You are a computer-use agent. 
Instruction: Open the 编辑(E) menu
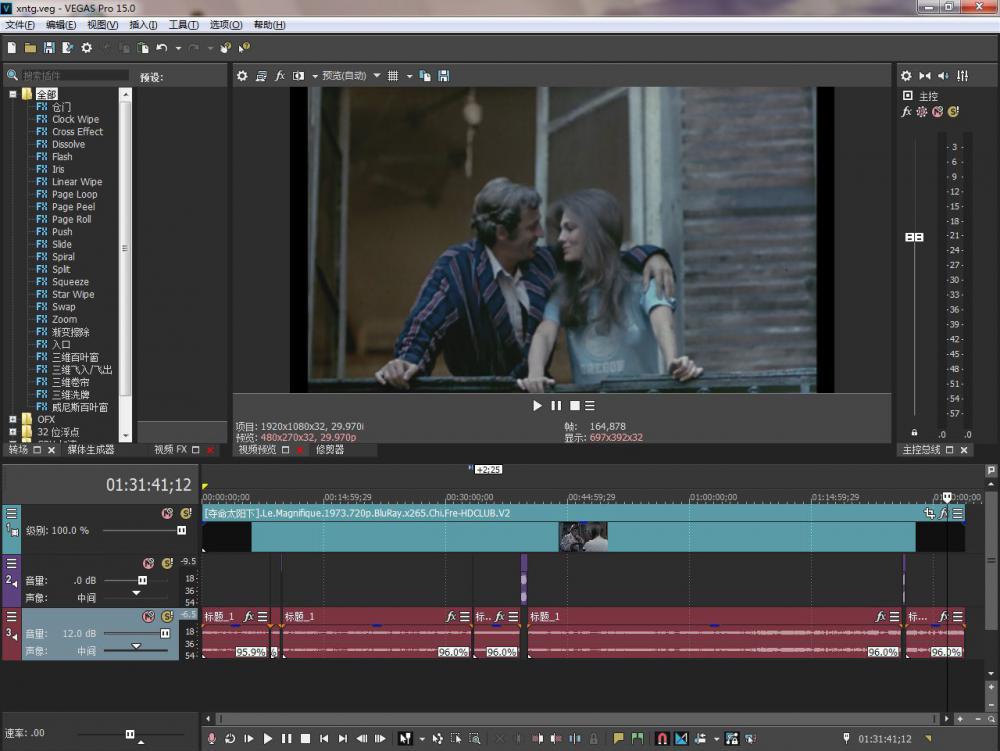(61, 25)
